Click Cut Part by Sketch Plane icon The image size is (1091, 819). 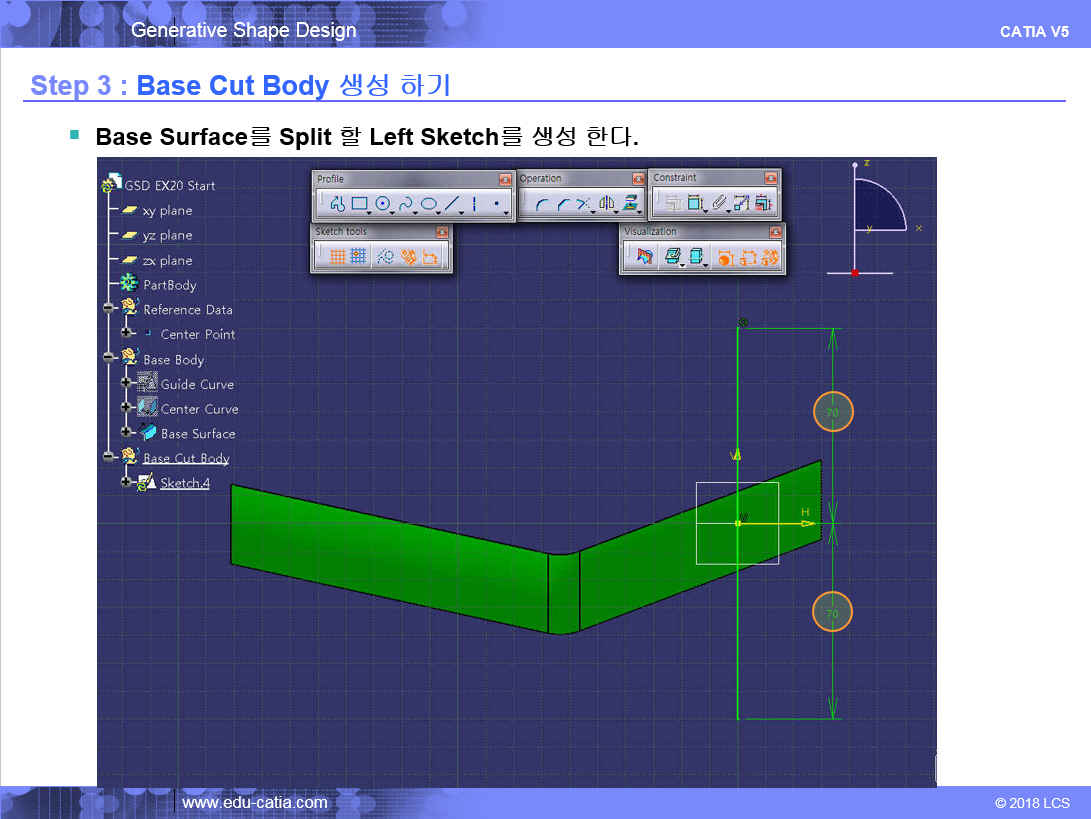coord(643,257)
